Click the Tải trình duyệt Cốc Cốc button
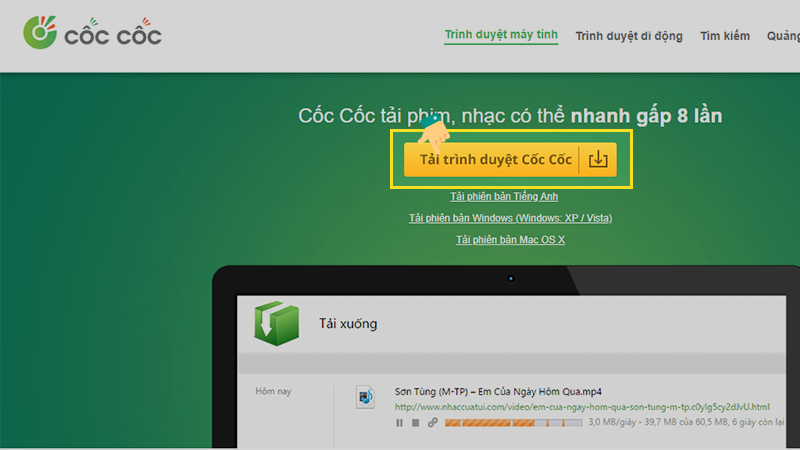This screenshot has height=450, width=800. pos(510,160)
